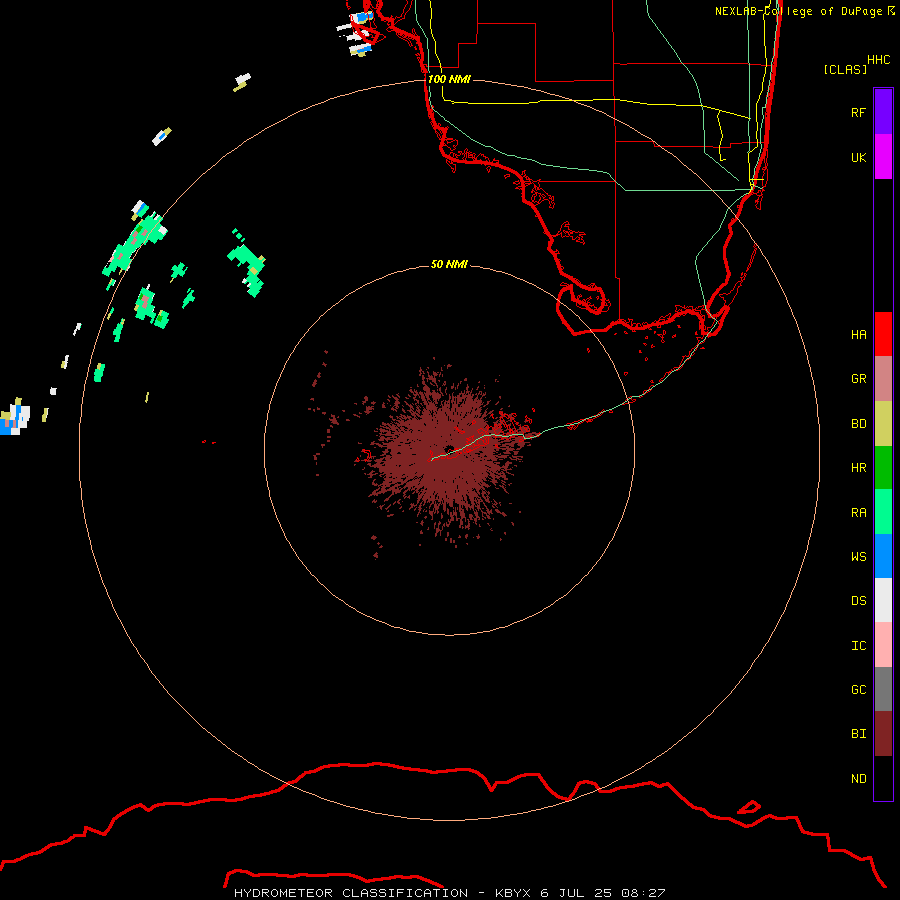Click the [CLAS] units label
Viewport: 900px width, 900px height.
pyautogui.click(x=845, y=69)
